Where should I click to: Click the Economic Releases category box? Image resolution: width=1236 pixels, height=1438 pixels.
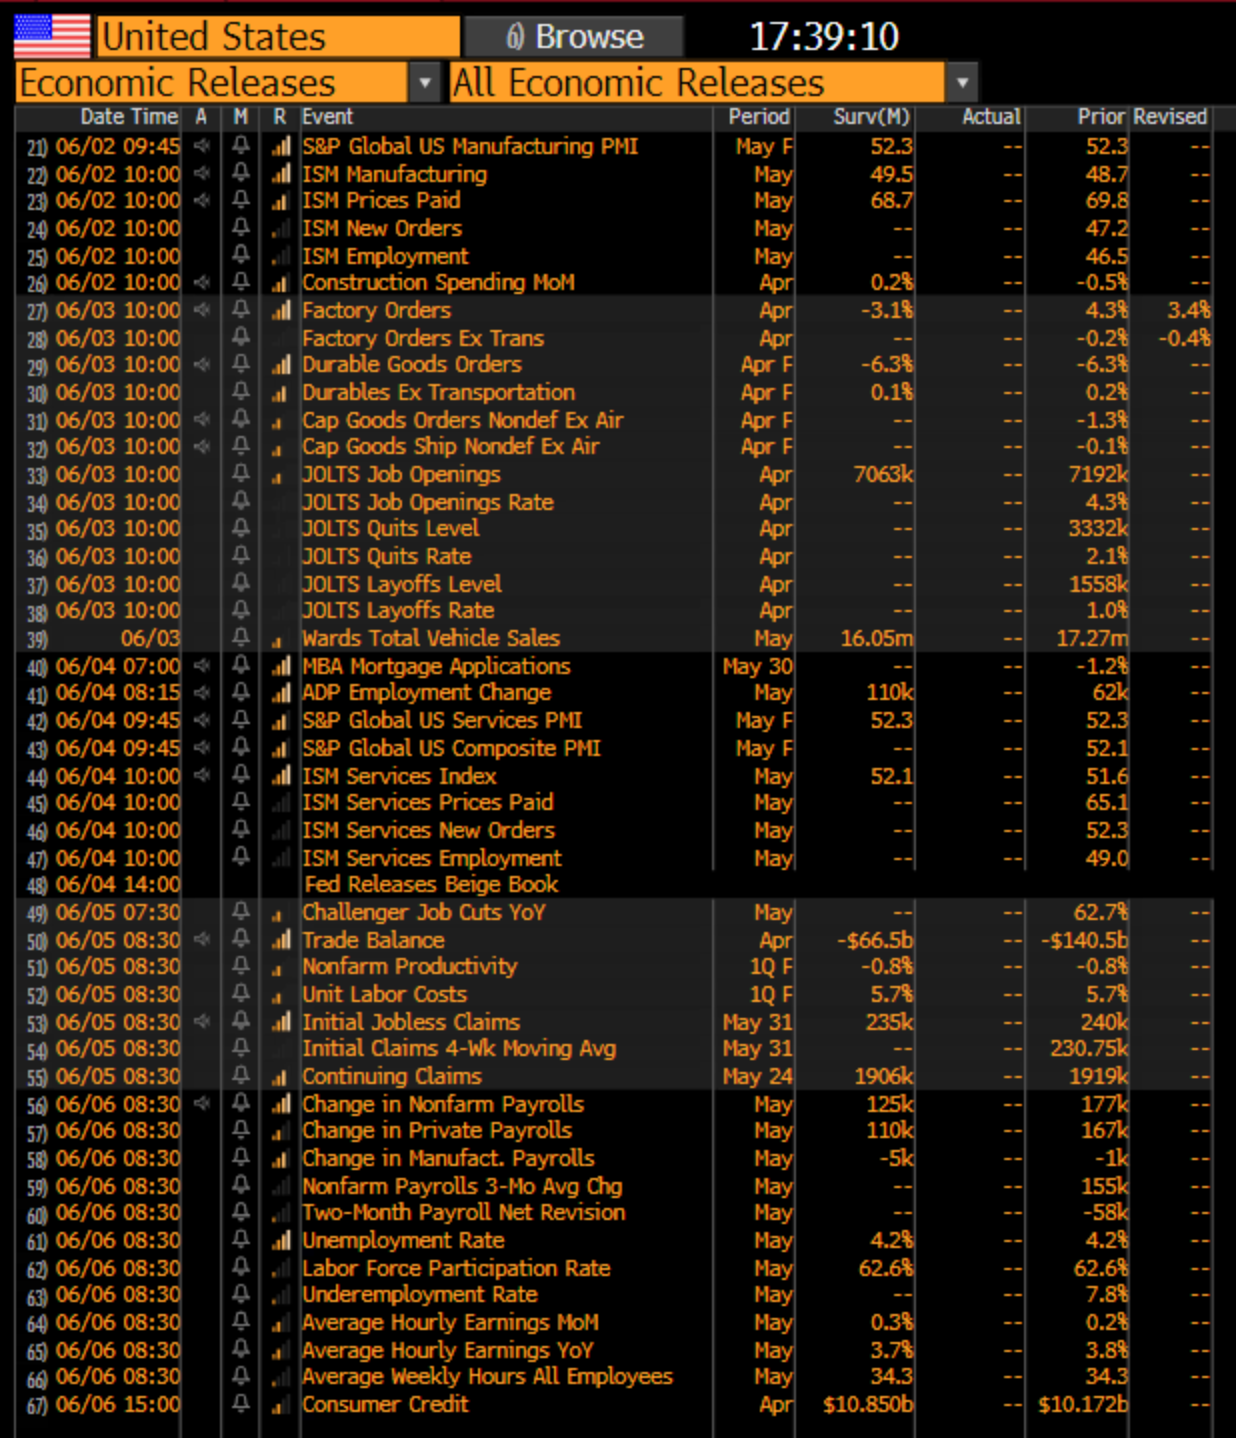coord(212,83)
